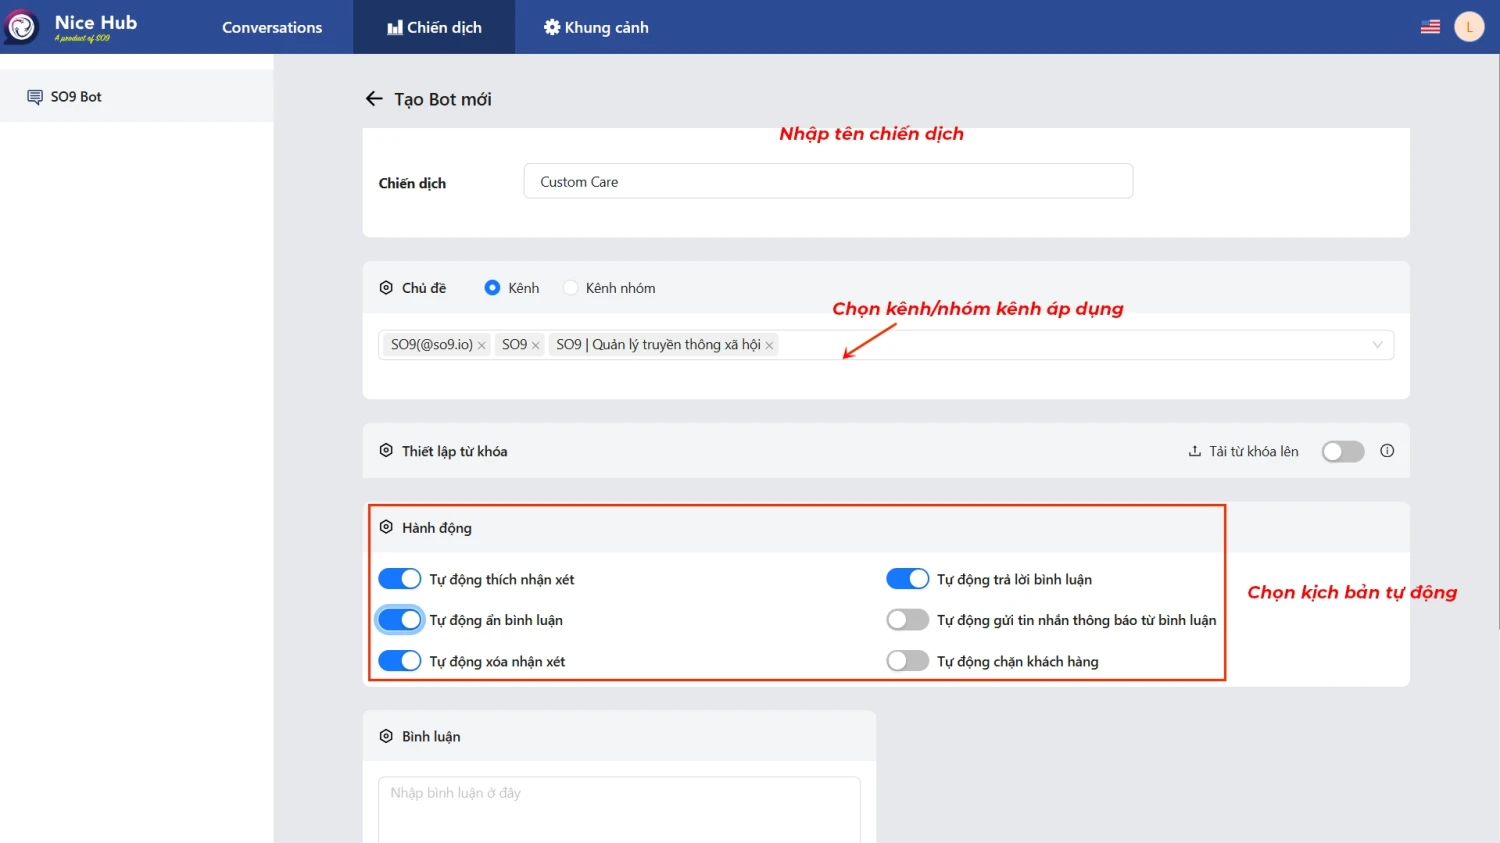Enable the Tải từ khóa lên switch

(1343, 451)
